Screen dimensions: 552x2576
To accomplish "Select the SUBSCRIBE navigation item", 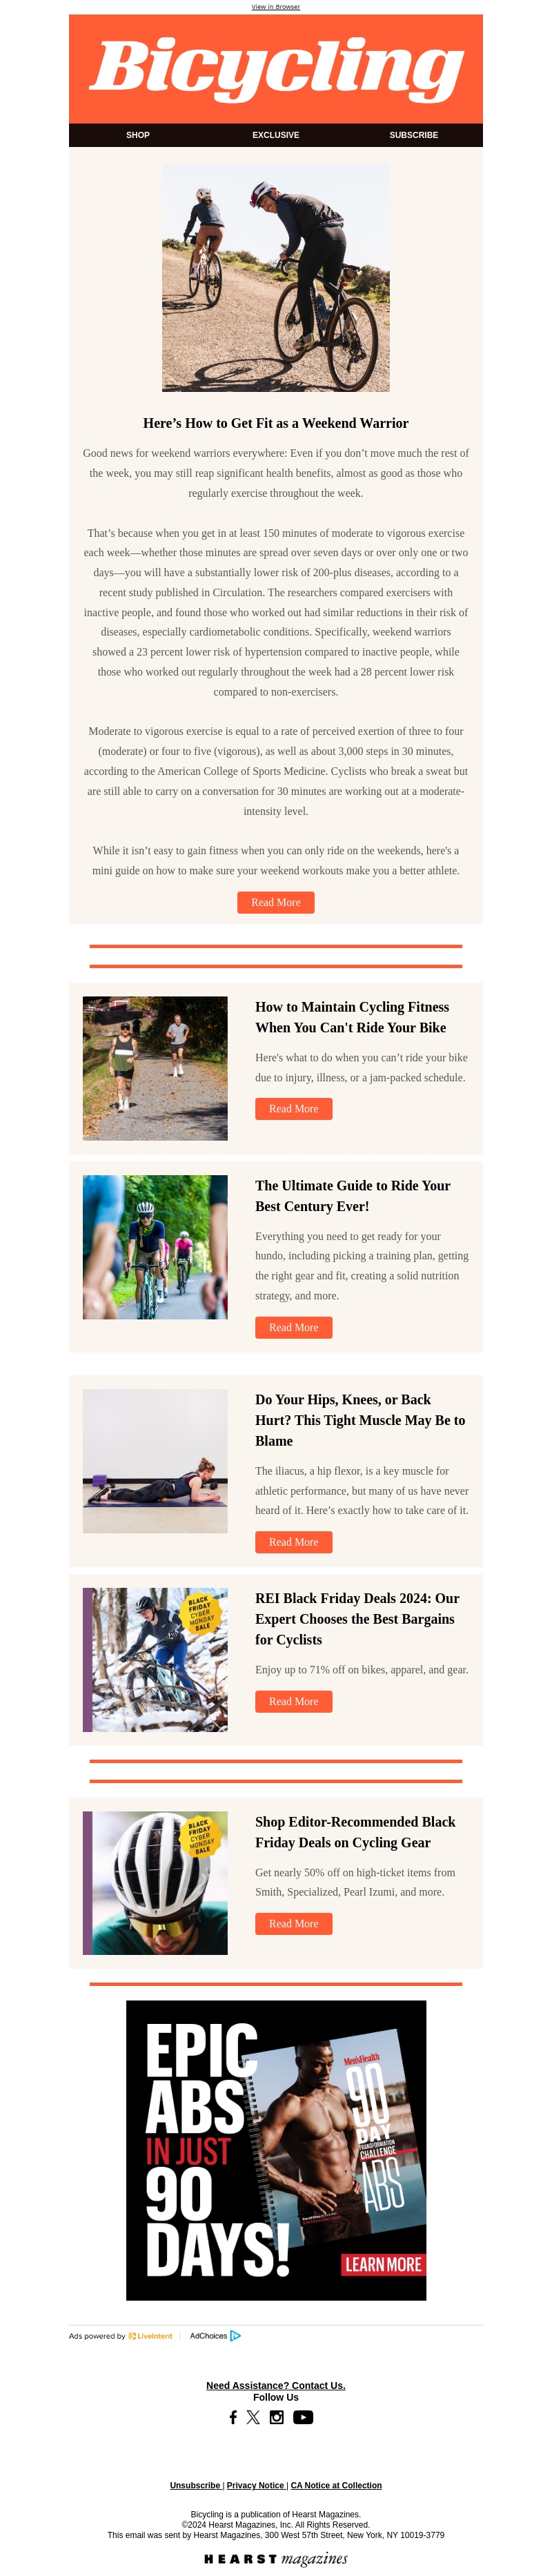I will click(x=414, y=135).
